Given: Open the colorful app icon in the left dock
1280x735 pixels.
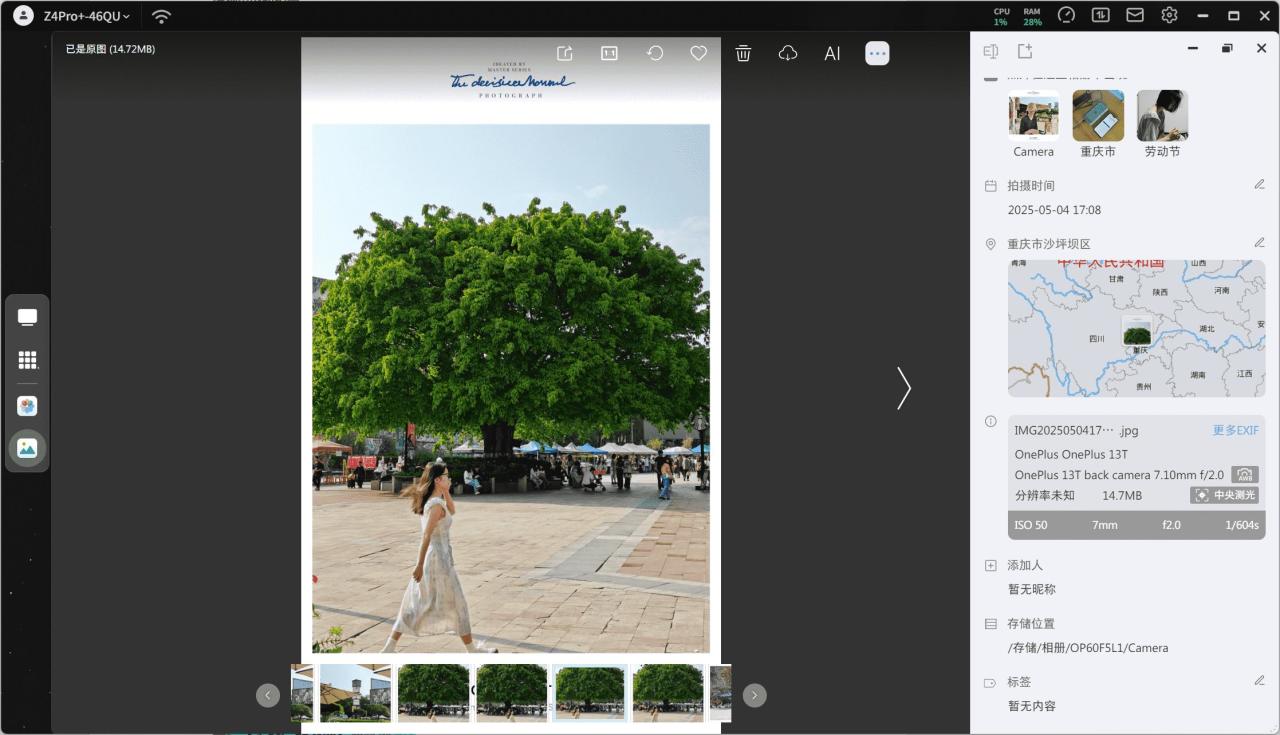Looking at the screenshot, I should pyautogui.click(x=27, y=406).
